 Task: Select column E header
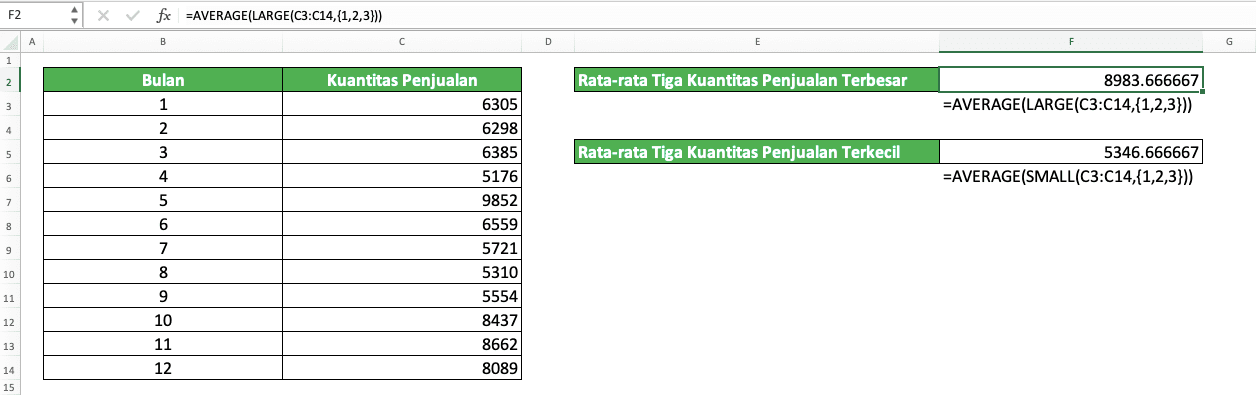coord(758,41)
